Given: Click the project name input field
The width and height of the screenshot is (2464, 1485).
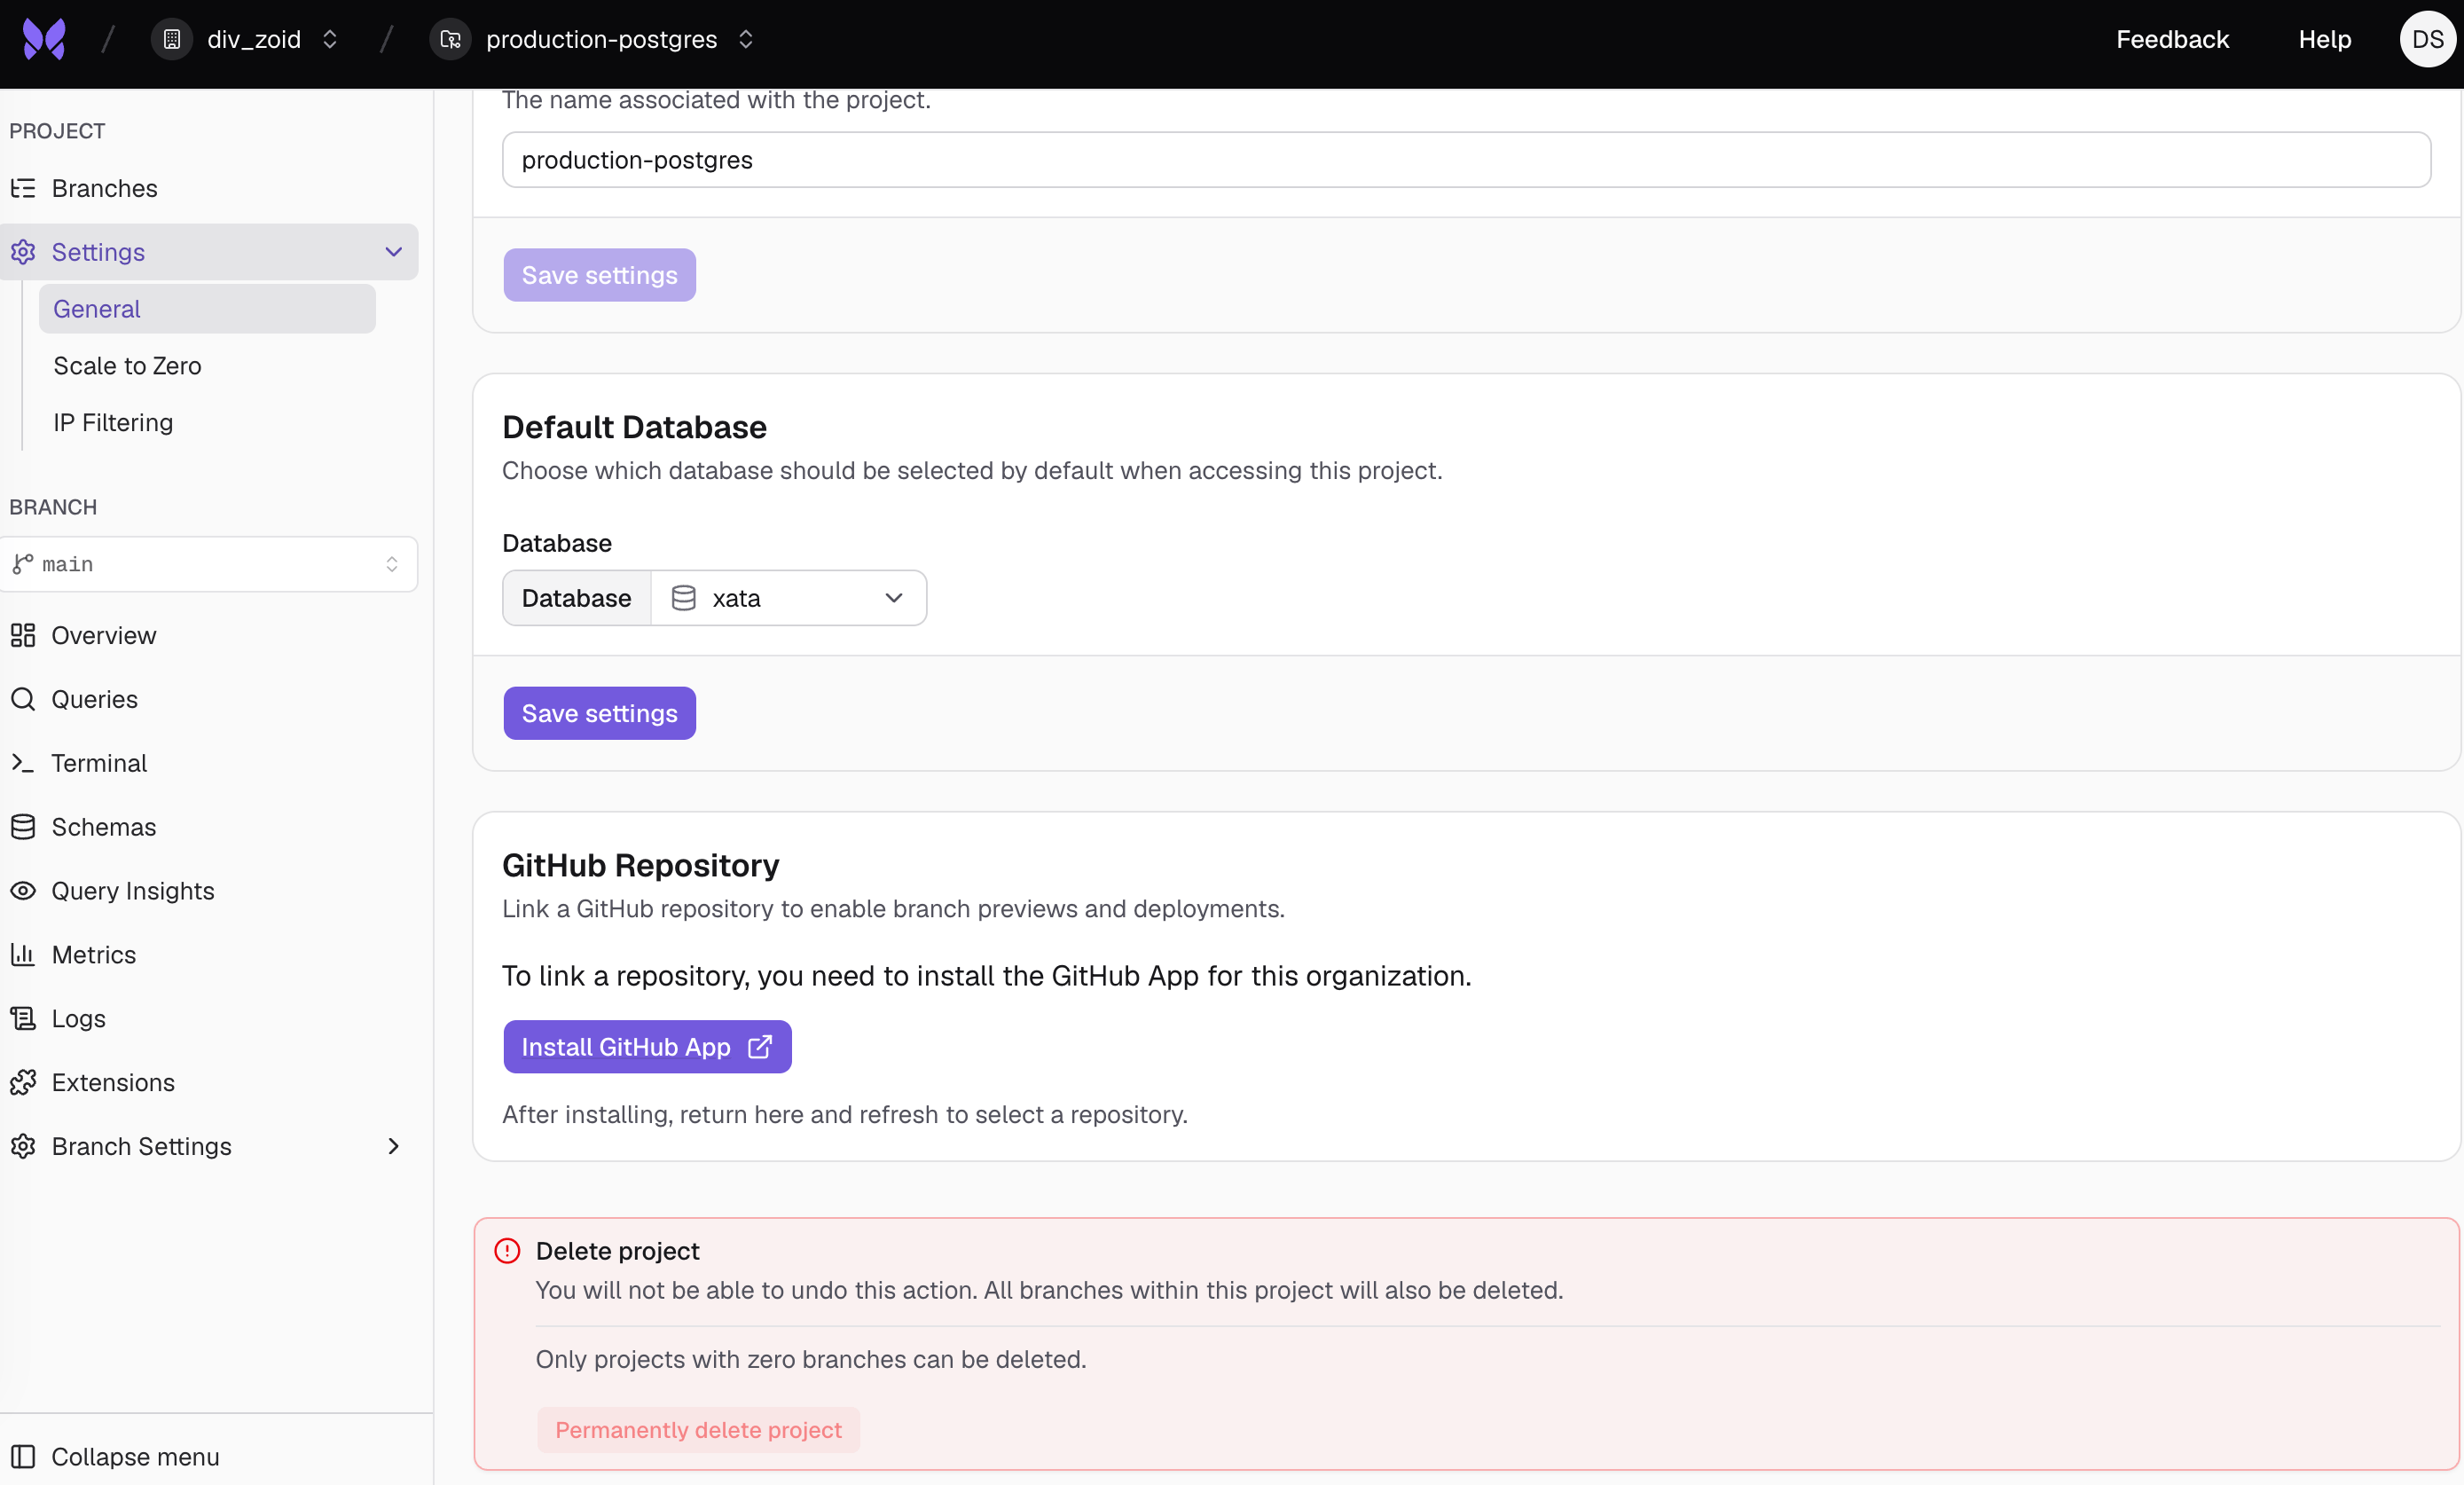Looking at the screenshot, I should (x=1466, y=160).
